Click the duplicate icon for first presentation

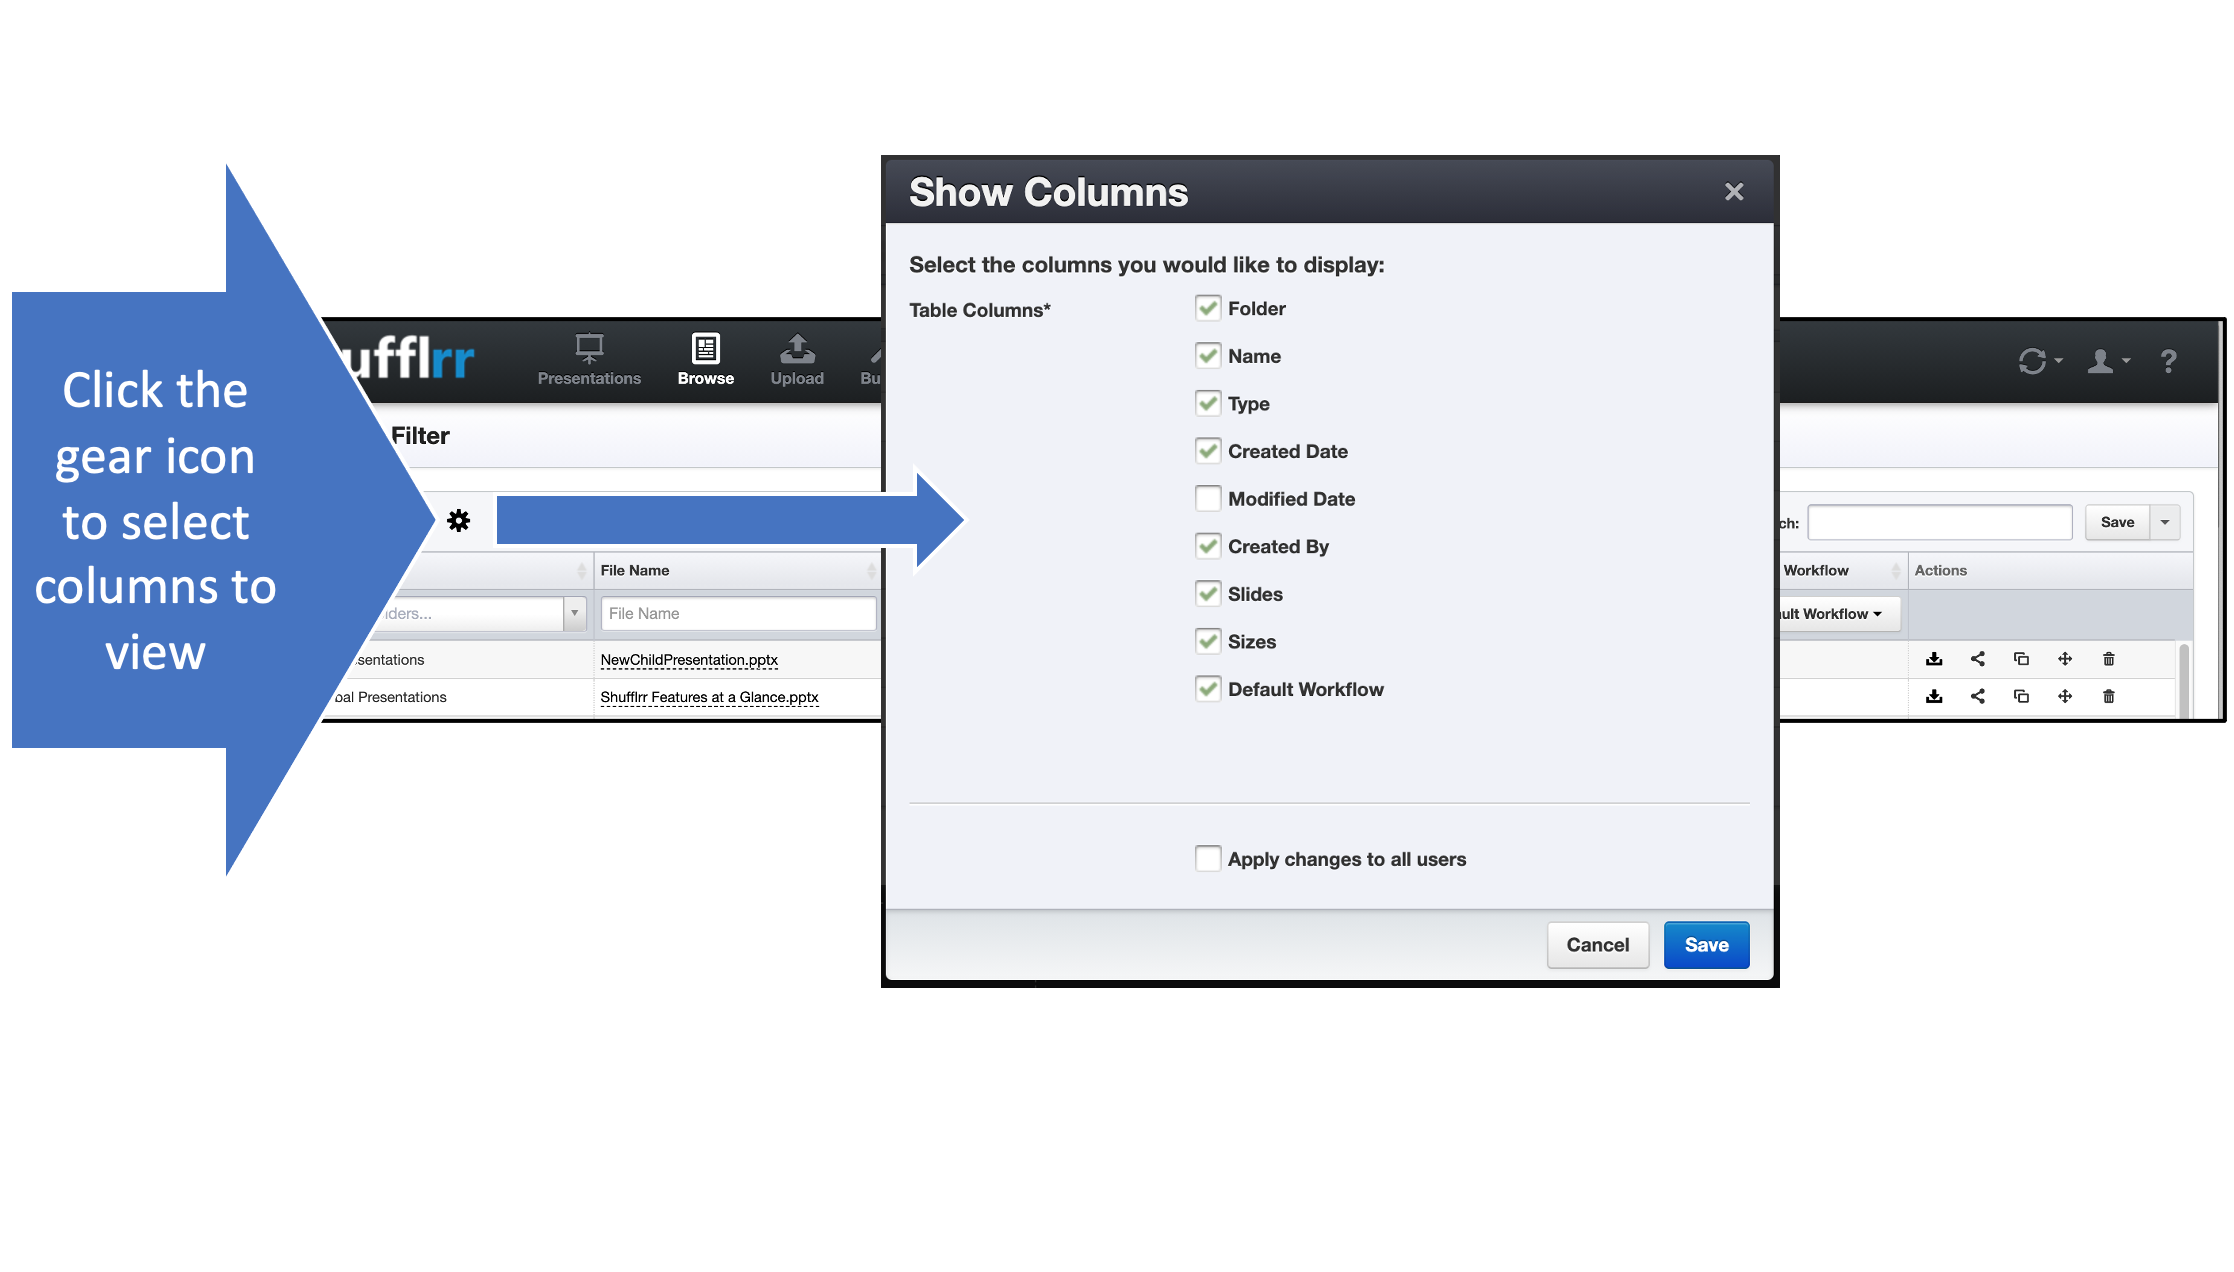click(2019, 658)
